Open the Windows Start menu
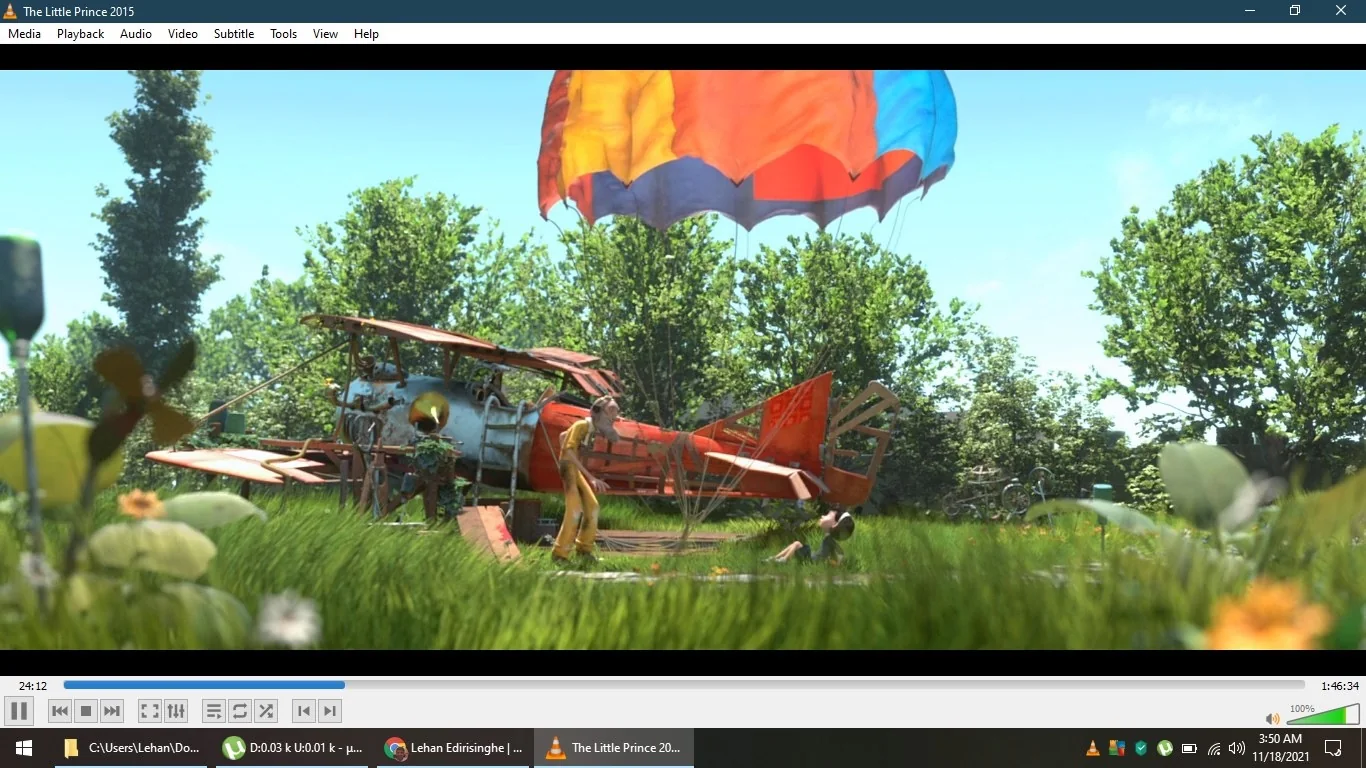This screenshot has width=1366, height=768. click(x=24, y=748)
